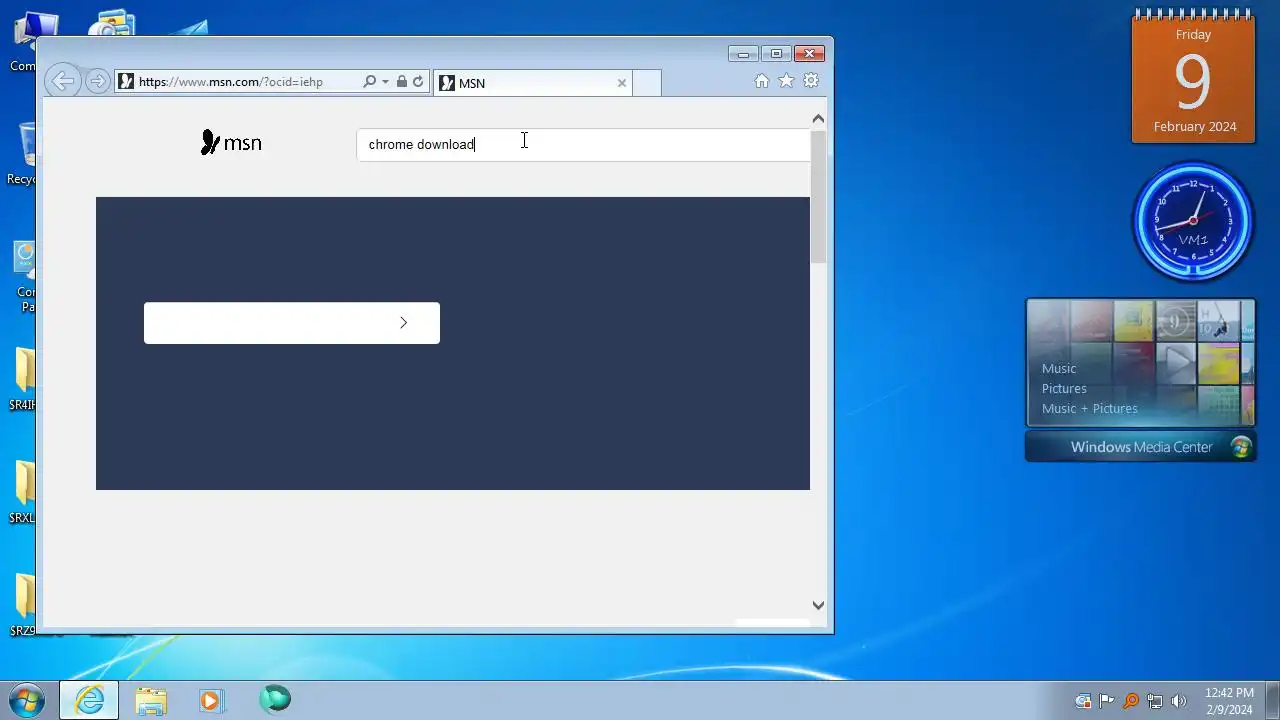1280x720 pixels.
Task: Go back with the browser Back arrow
Action: tap(62, 81)
